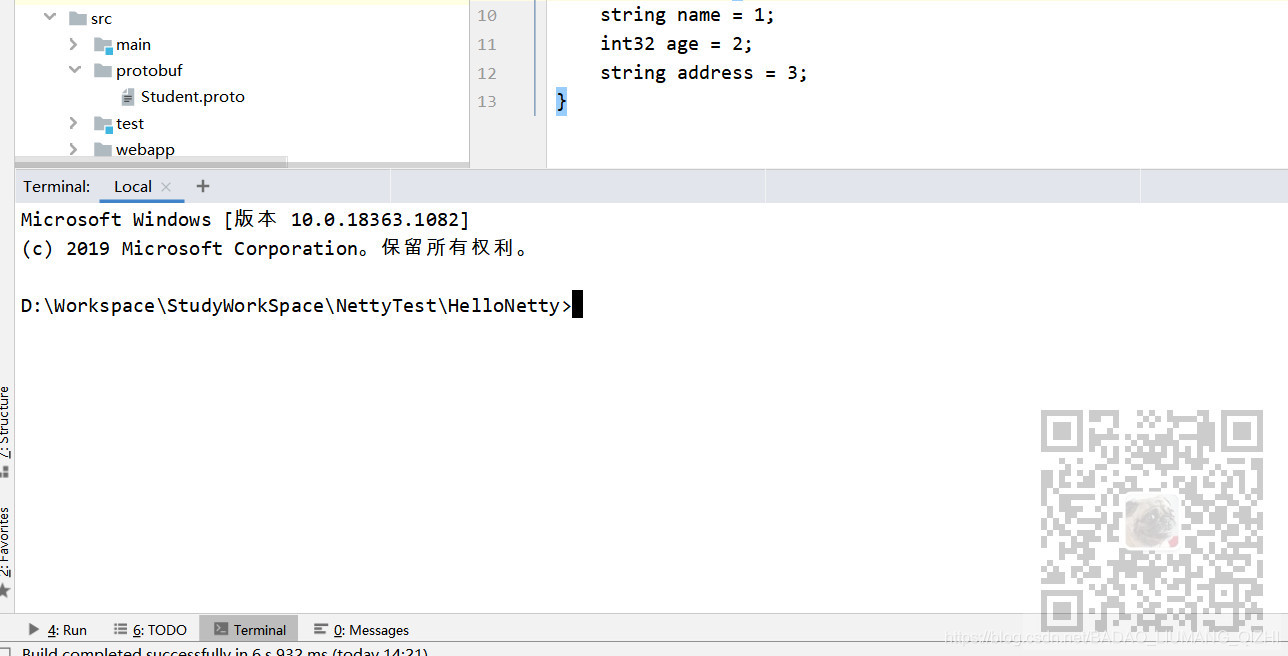Collapse the protobuf folder
The image size is (1288, 656).
click(74, 70)
